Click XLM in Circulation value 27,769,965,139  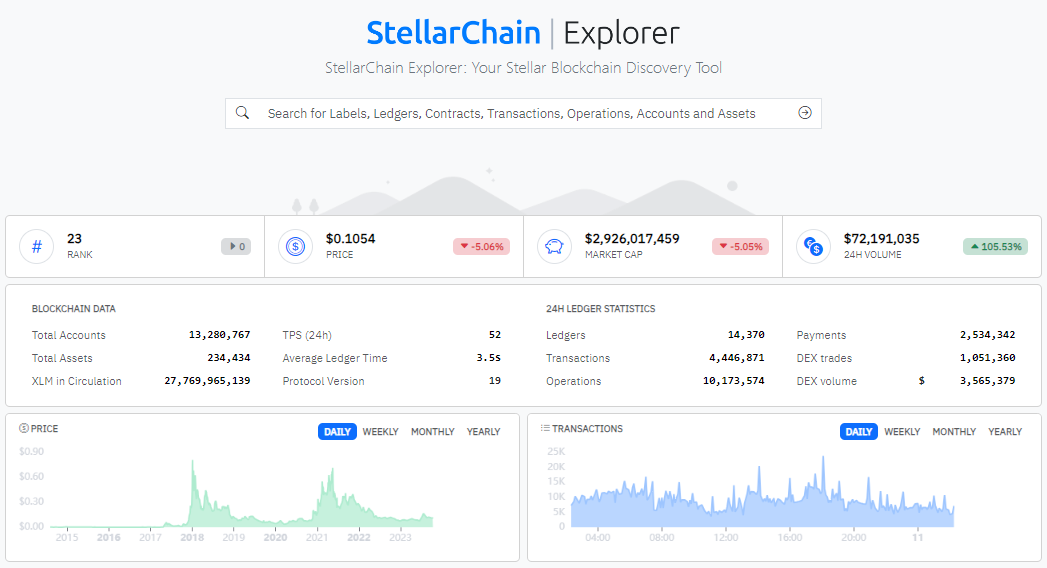208,381
